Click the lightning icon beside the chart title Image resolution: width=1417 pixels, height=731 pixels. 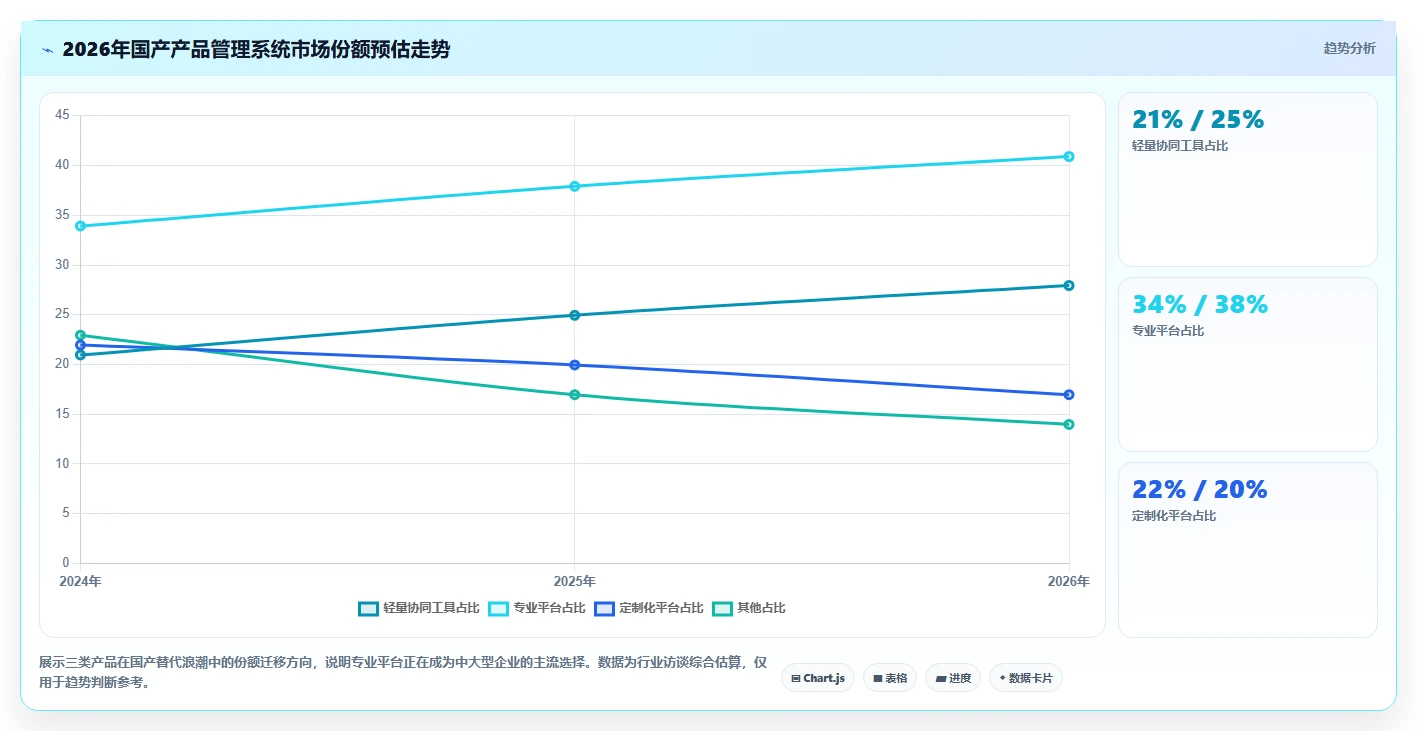[x=47, y=50]
